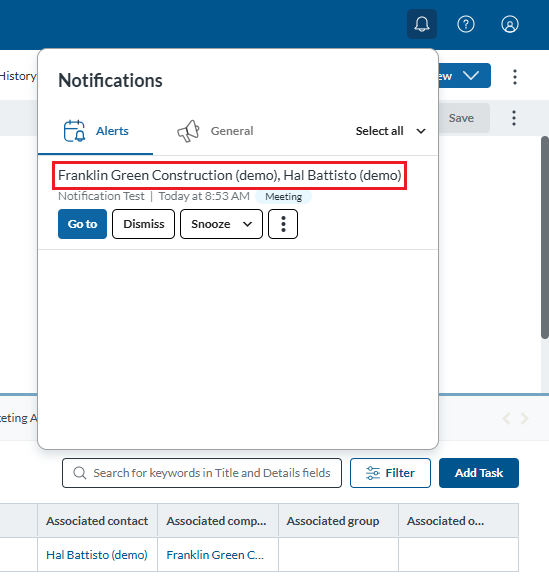Click the previous arrow in tab strip
Screen dimensions: 549x576
point(506,418)
